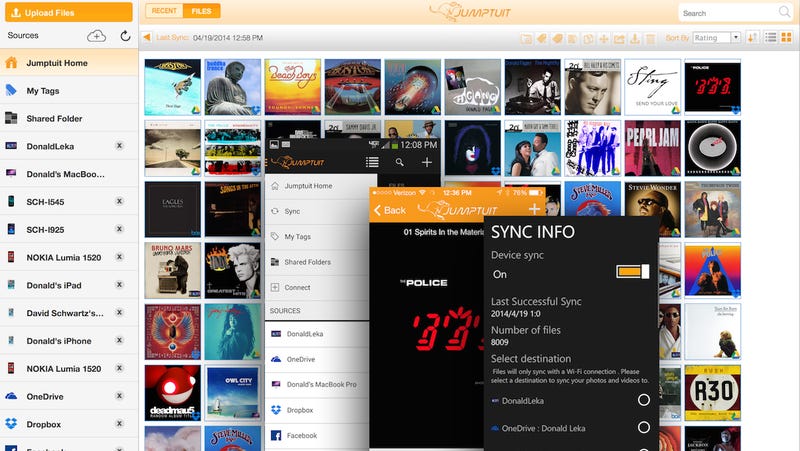This screenshot has height=451, width=800.
Task: Open the Sort By Rating dropdown
Action: coord(716,37)
